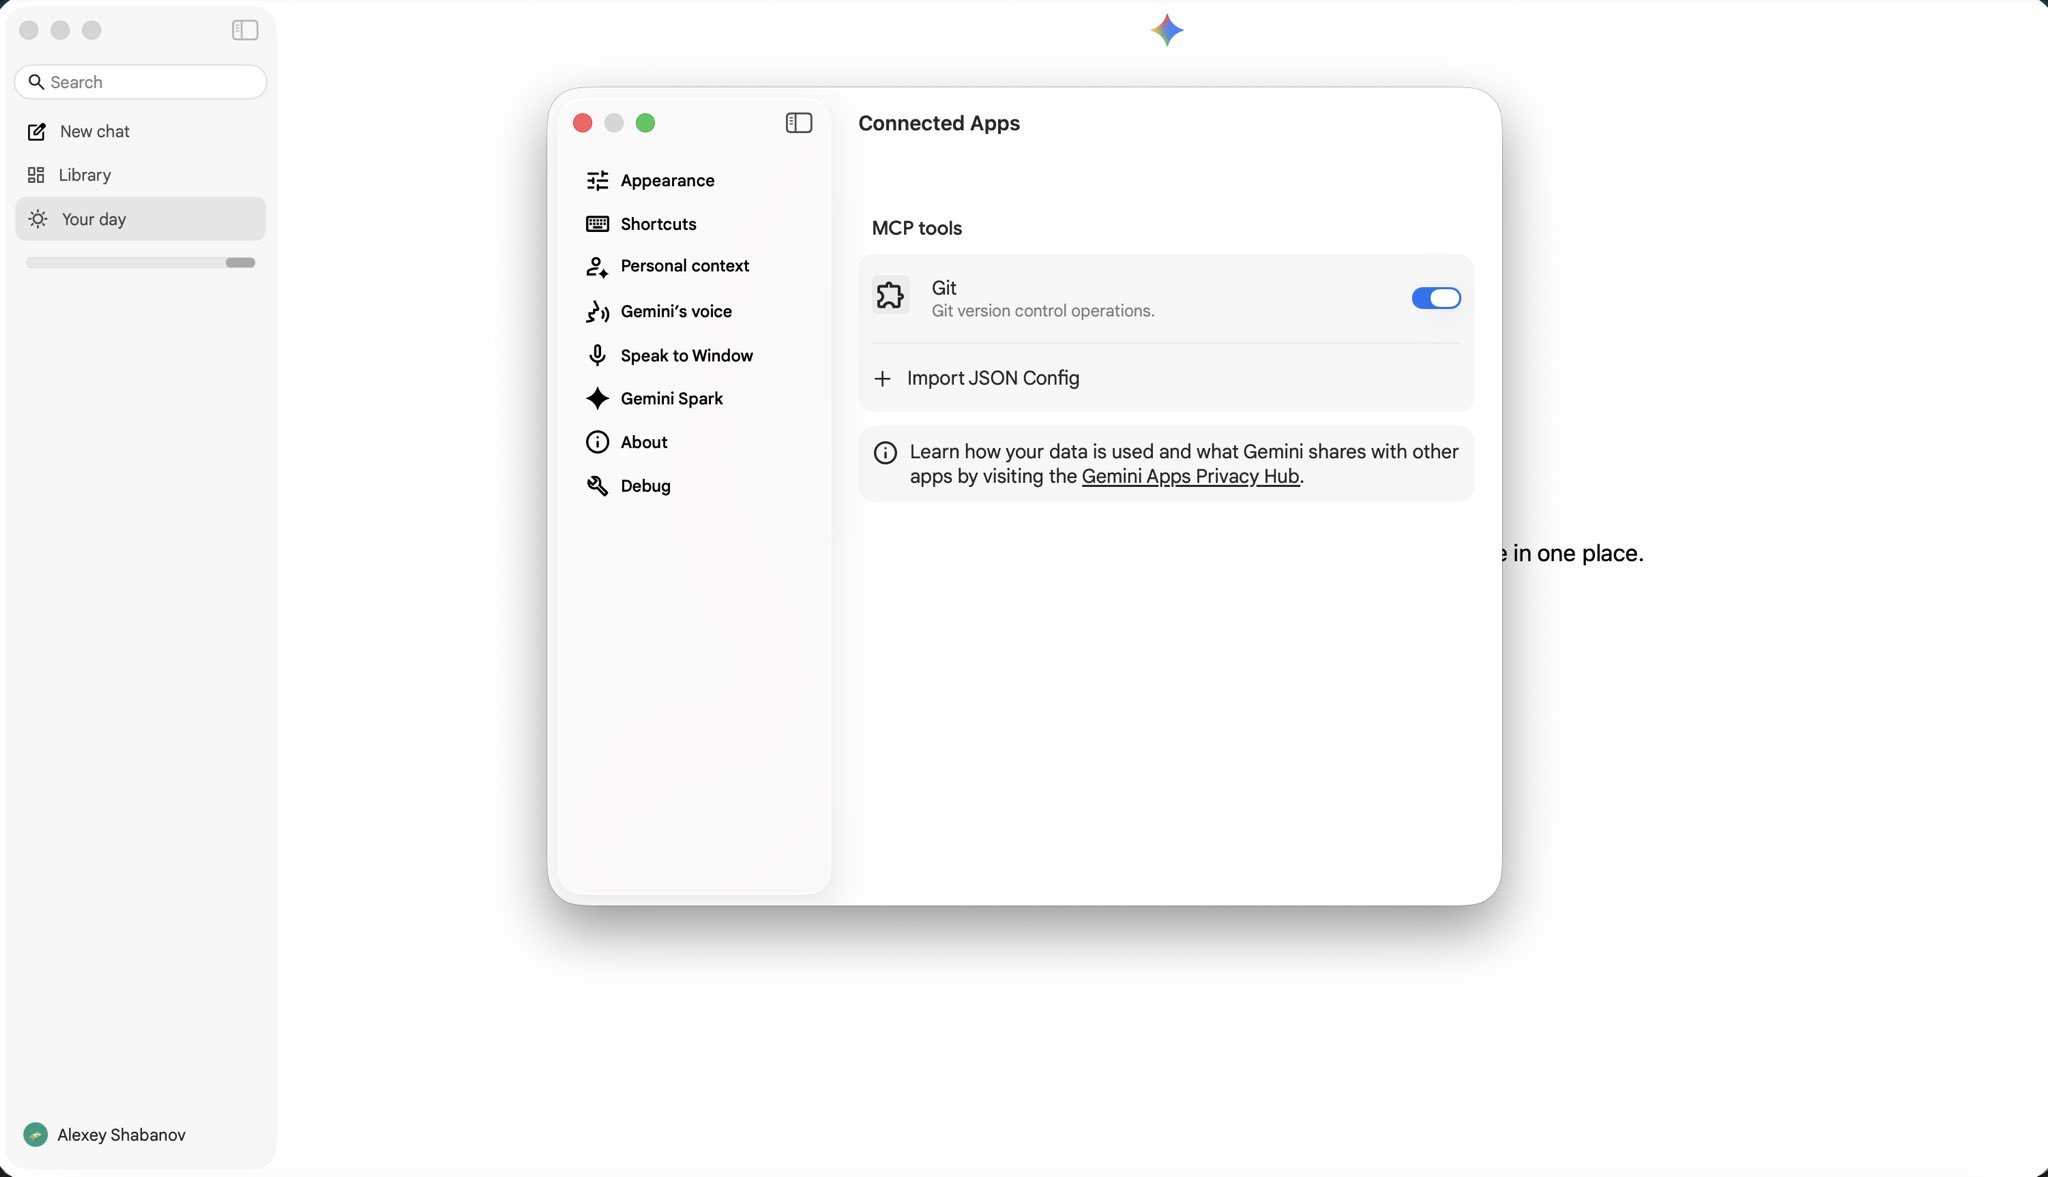Click the 'in one place.' text behind settings
The height and width of the screenshot is (1177, 2048).
click(x=1578, y=553)
